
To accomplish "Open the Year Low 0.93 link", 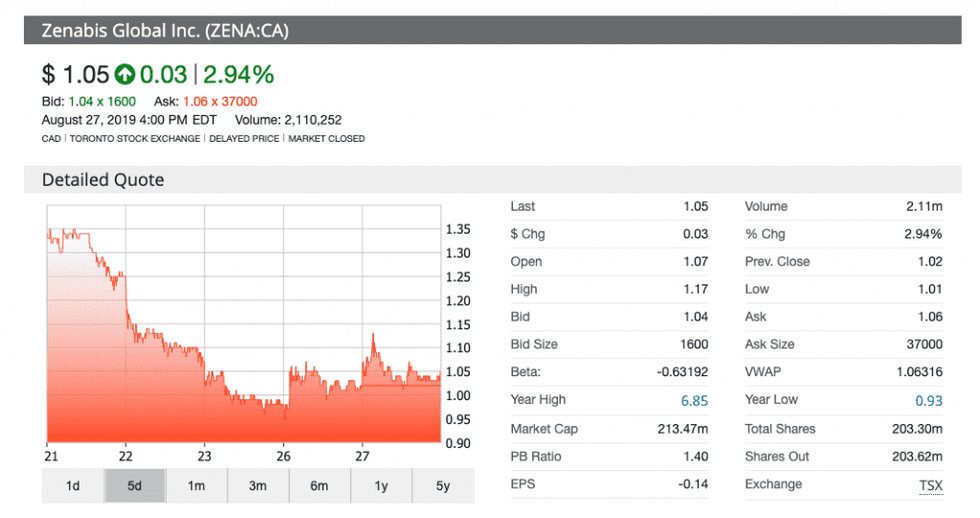I will [929, 400].
